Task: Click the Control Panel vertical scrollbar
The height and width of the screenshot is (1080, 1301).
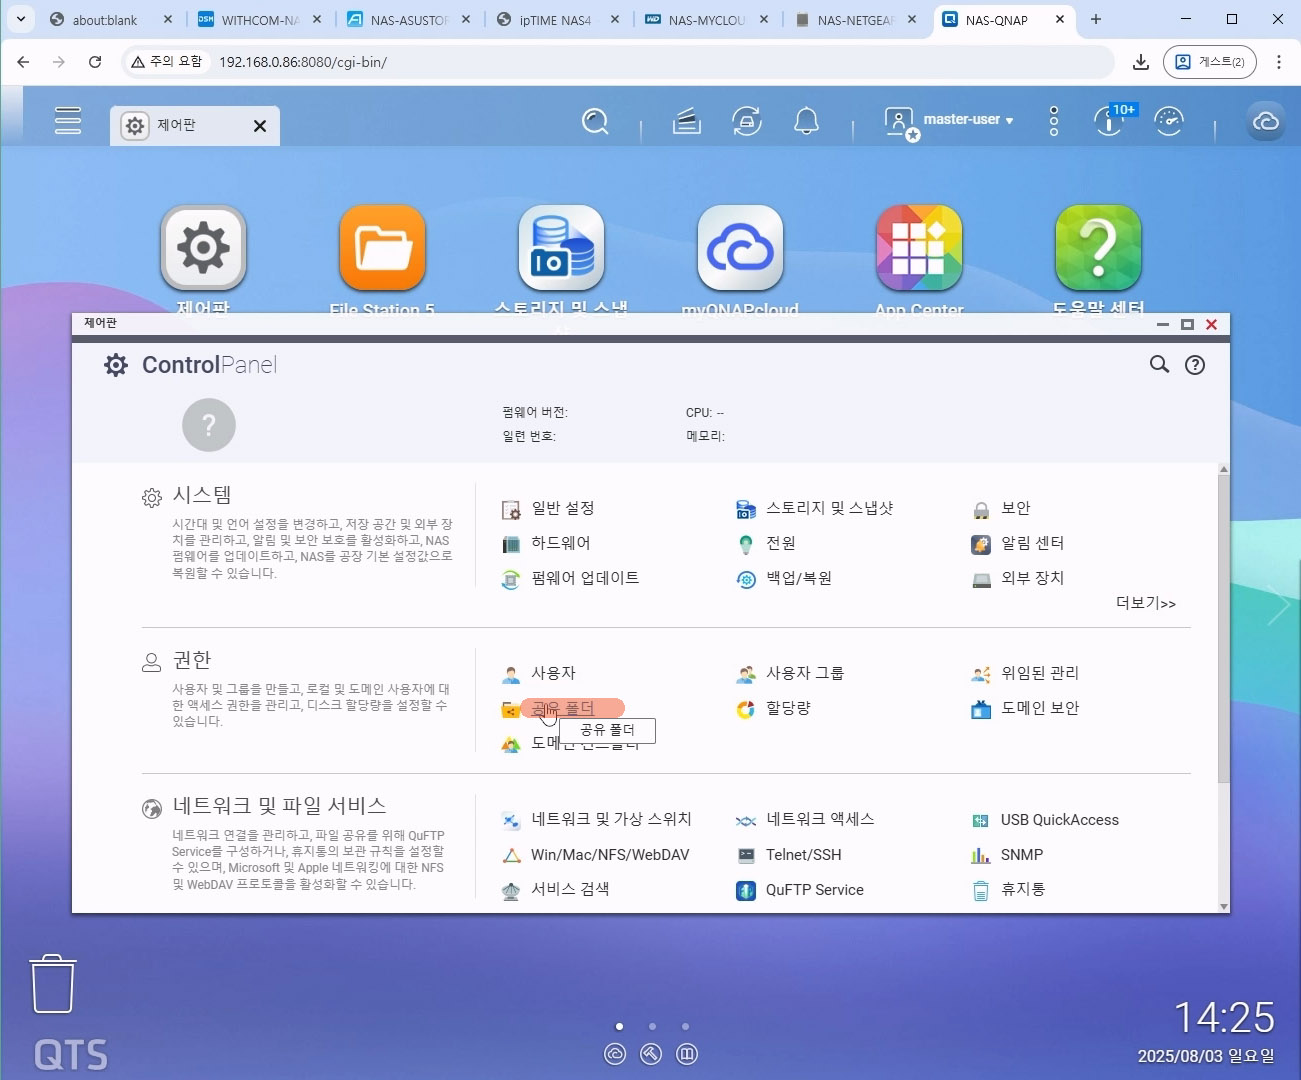Action: coord(1223,630)
